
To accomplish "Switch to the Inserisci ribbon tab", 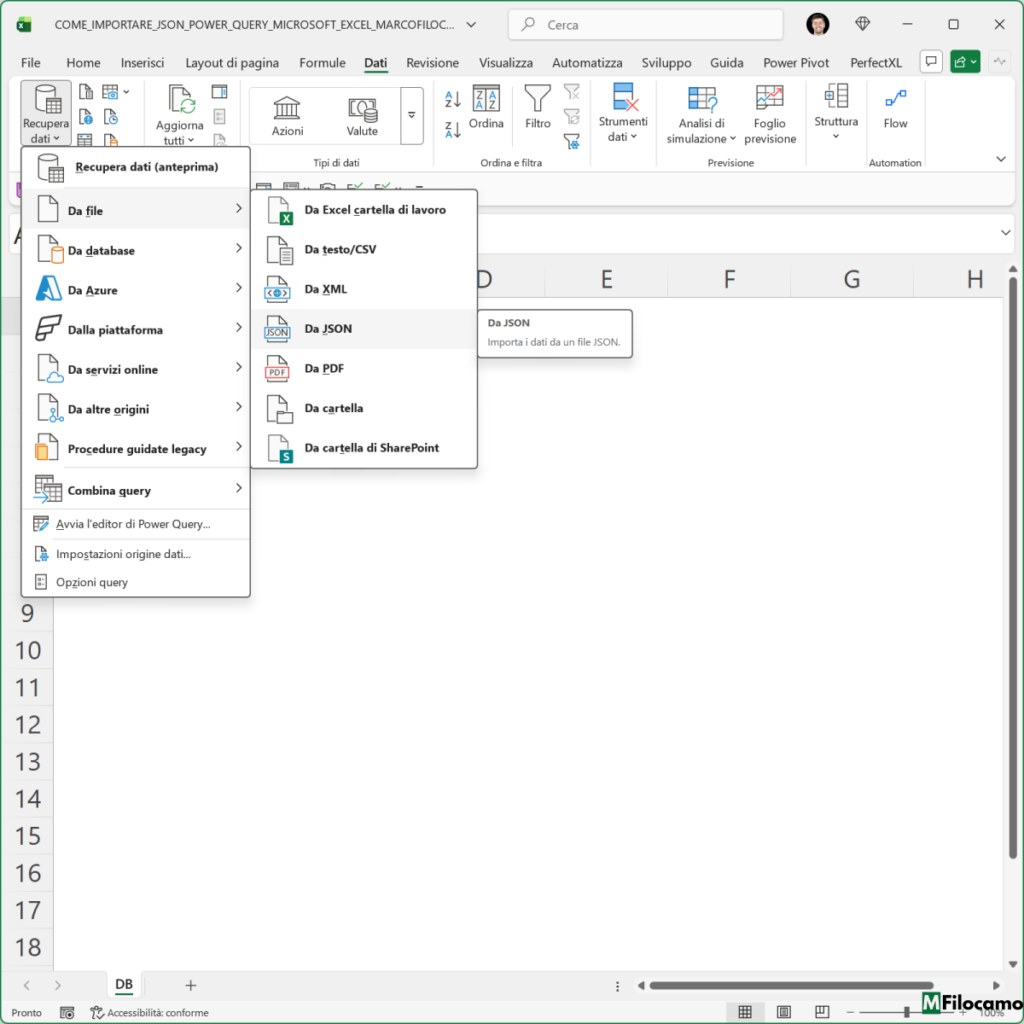I will point(142,63).
